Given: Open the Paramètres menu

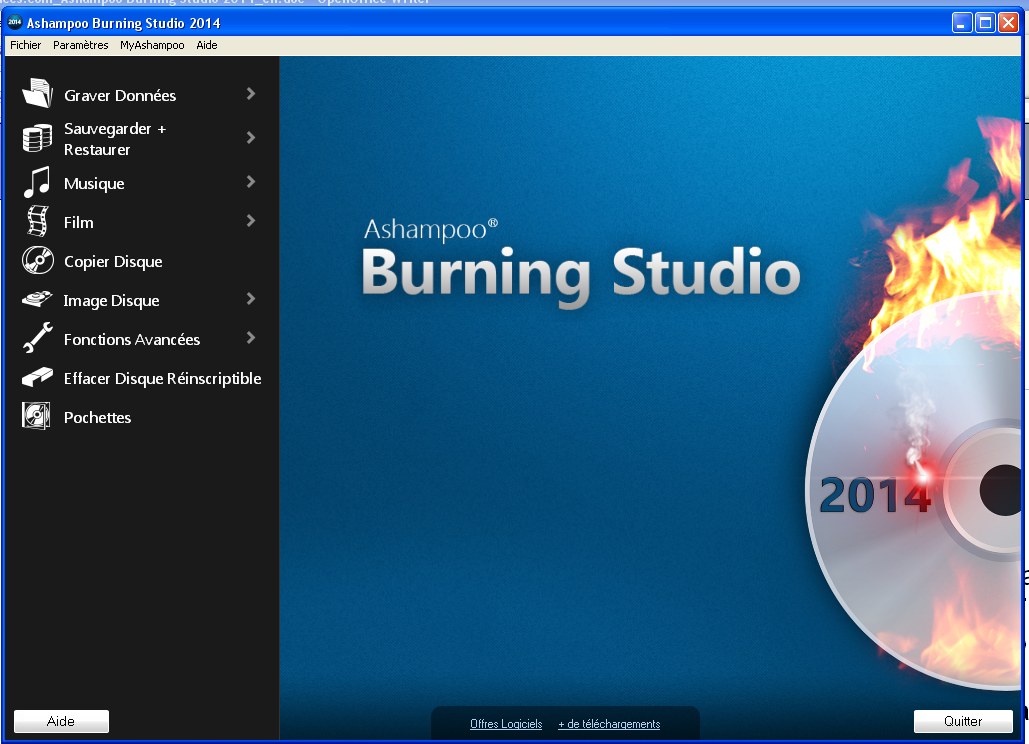Looking at the screenshot, I should click(81, 45).
